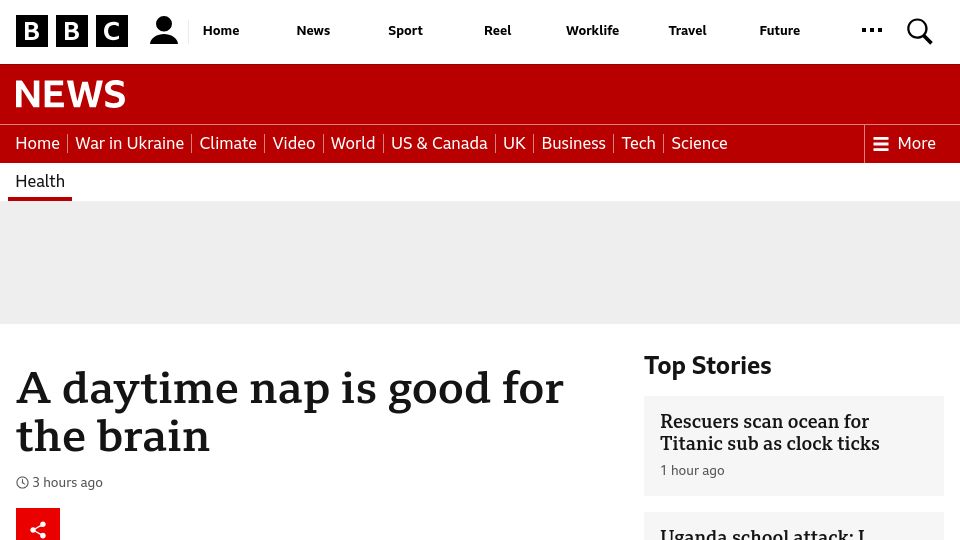Open Travel in top navigation
This screenshot has width=960, height=540.
coord(688,31)
